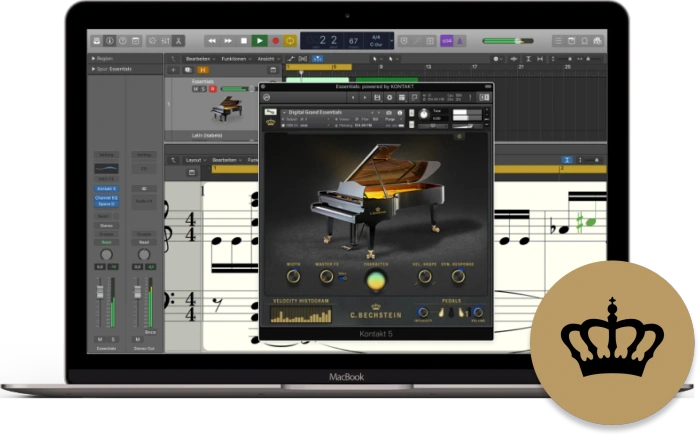Turn the Width knob on Bechstein panel

[x=293, y=276]
